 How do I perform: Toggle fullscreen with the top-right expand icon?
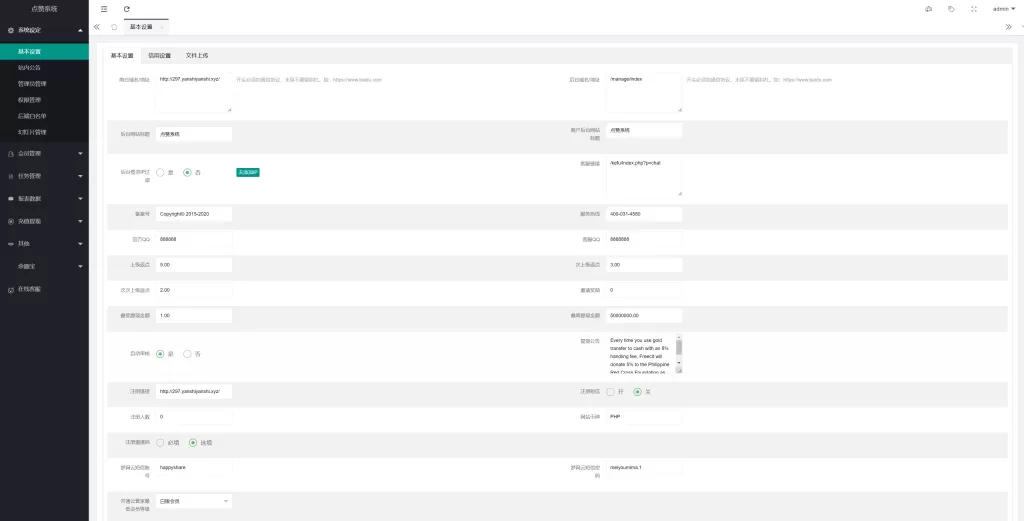pos(973,9)
